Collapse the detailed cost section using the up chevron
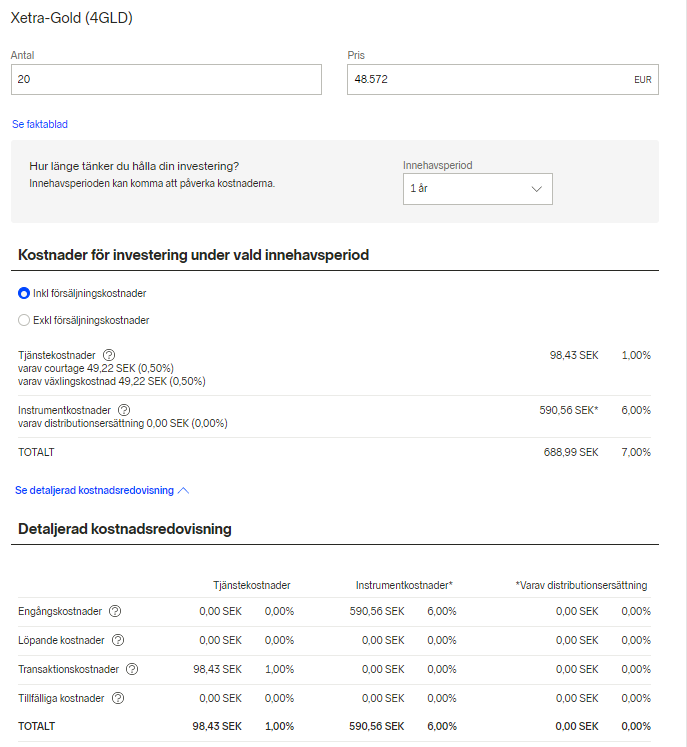 click(x=183, y=491)
